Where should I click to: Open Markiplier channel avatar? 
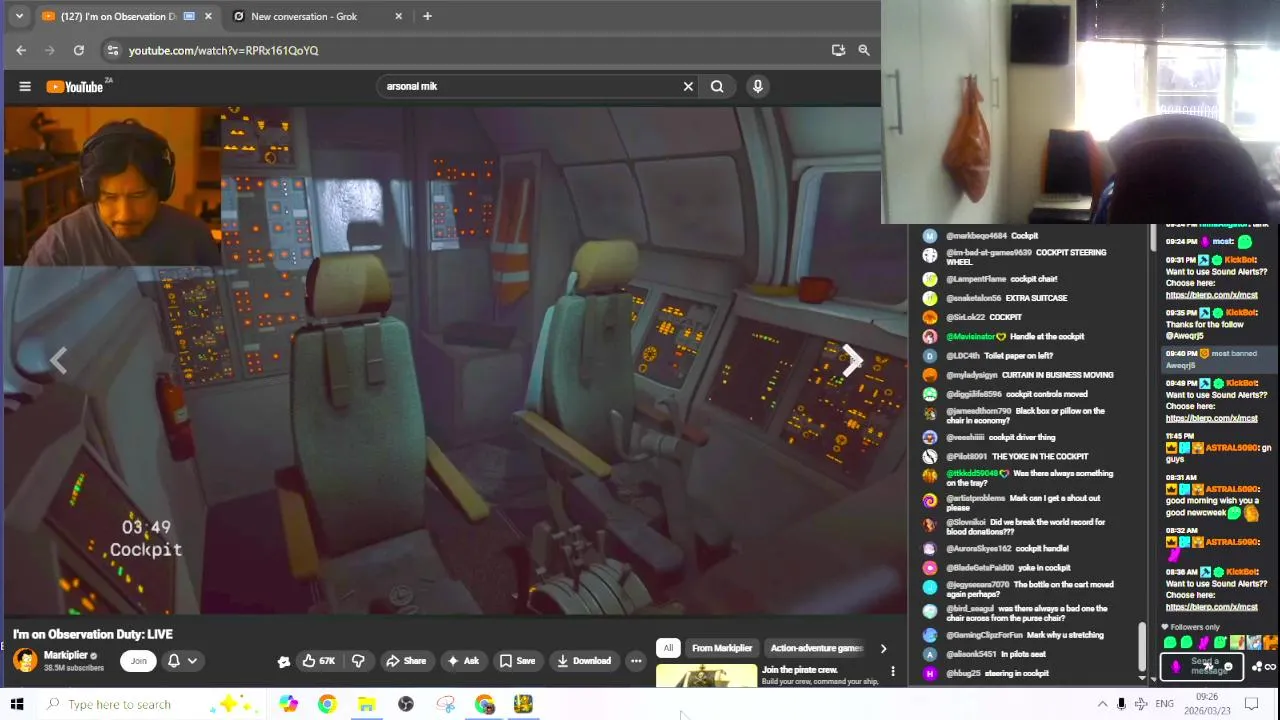click(25, 660)
